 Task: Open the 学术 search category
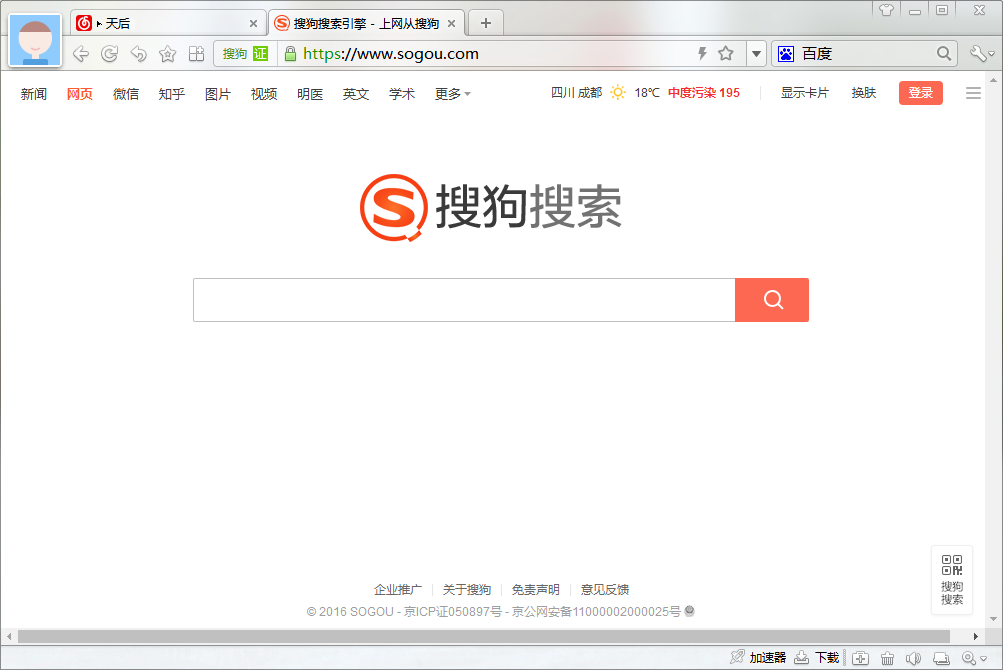(x=402, y=94)
